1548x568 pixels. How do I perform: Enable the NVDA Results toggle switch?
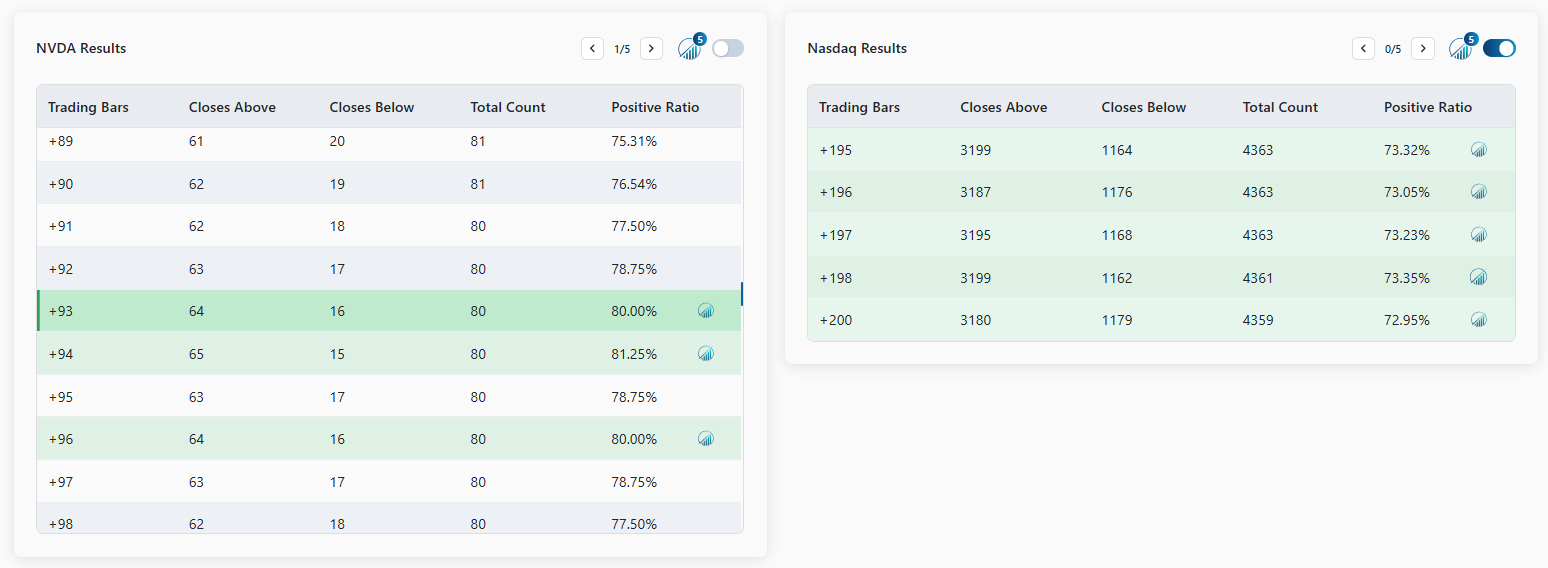[728, 48]
